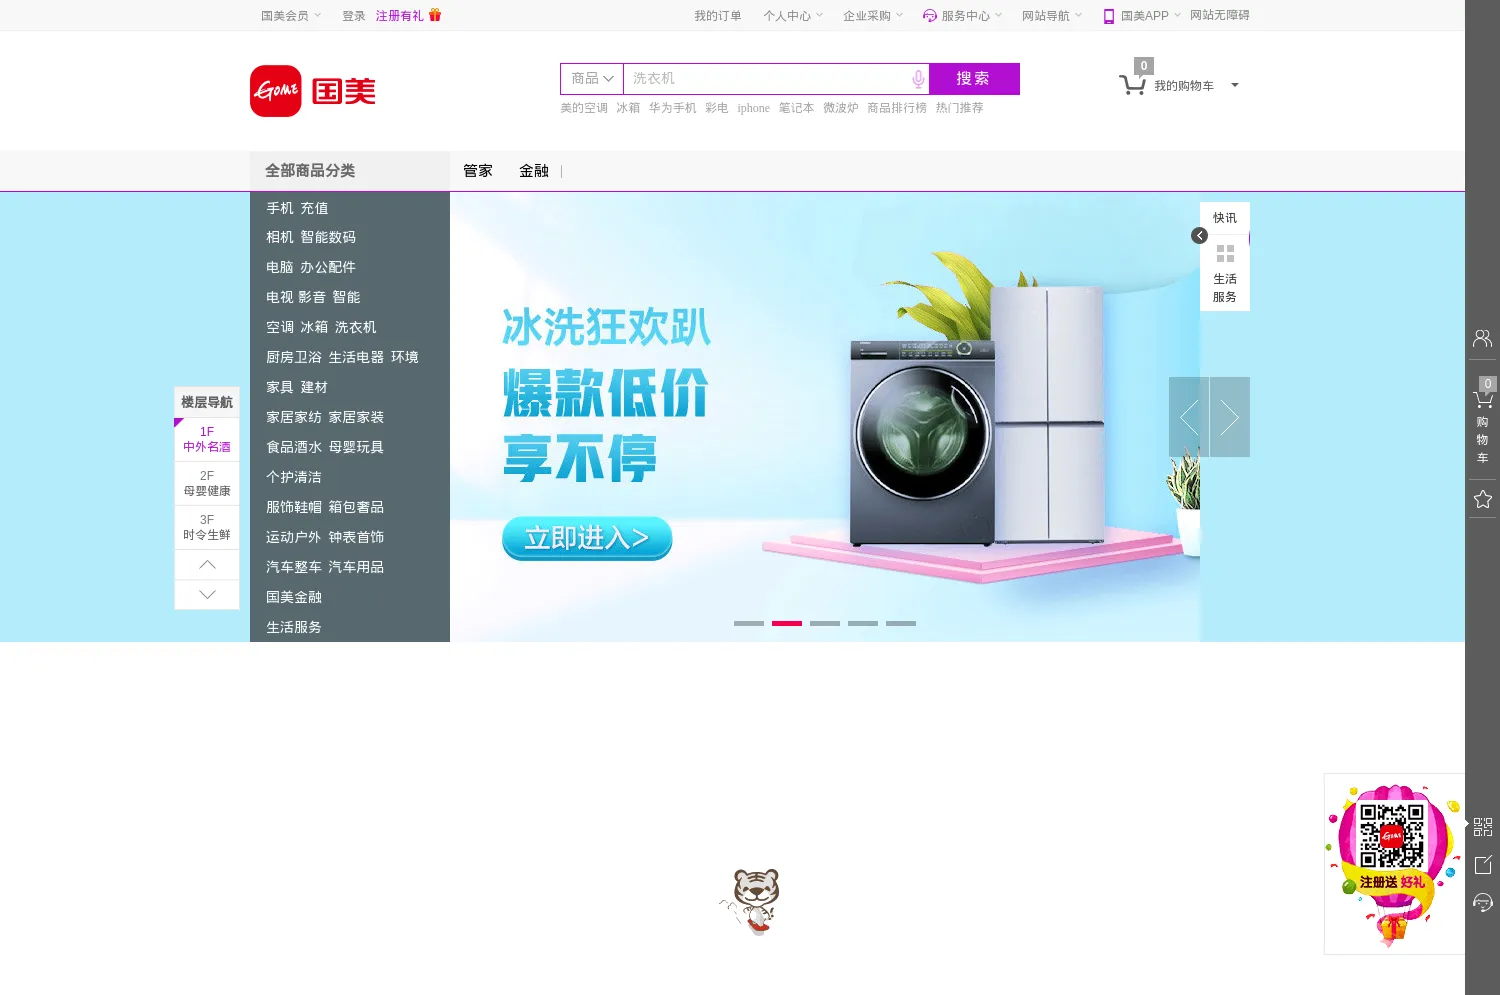Open the 商品 search category dropdown
1500x995 pixels.
[x=590, y=78]
